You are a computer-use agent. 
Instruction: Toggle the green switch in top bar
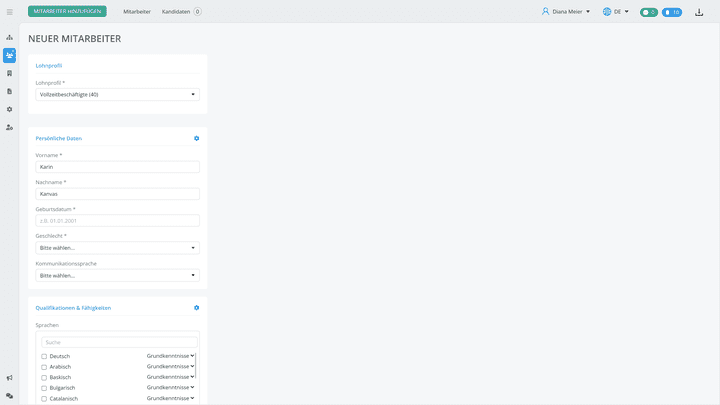pos(648,12)
